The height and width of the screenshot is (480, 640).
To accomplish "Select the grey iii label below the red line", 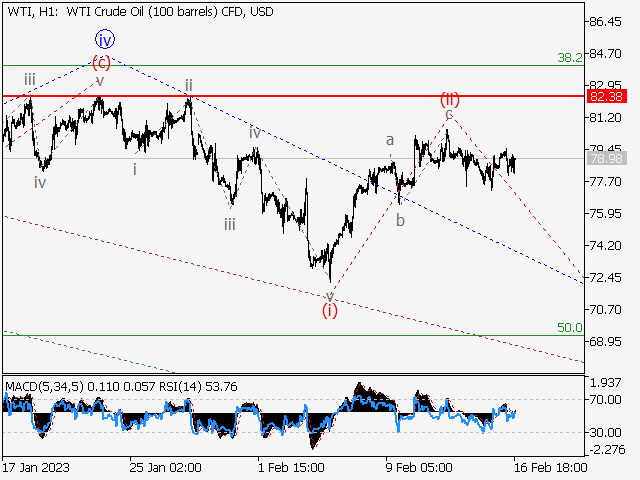I will 229,224.
